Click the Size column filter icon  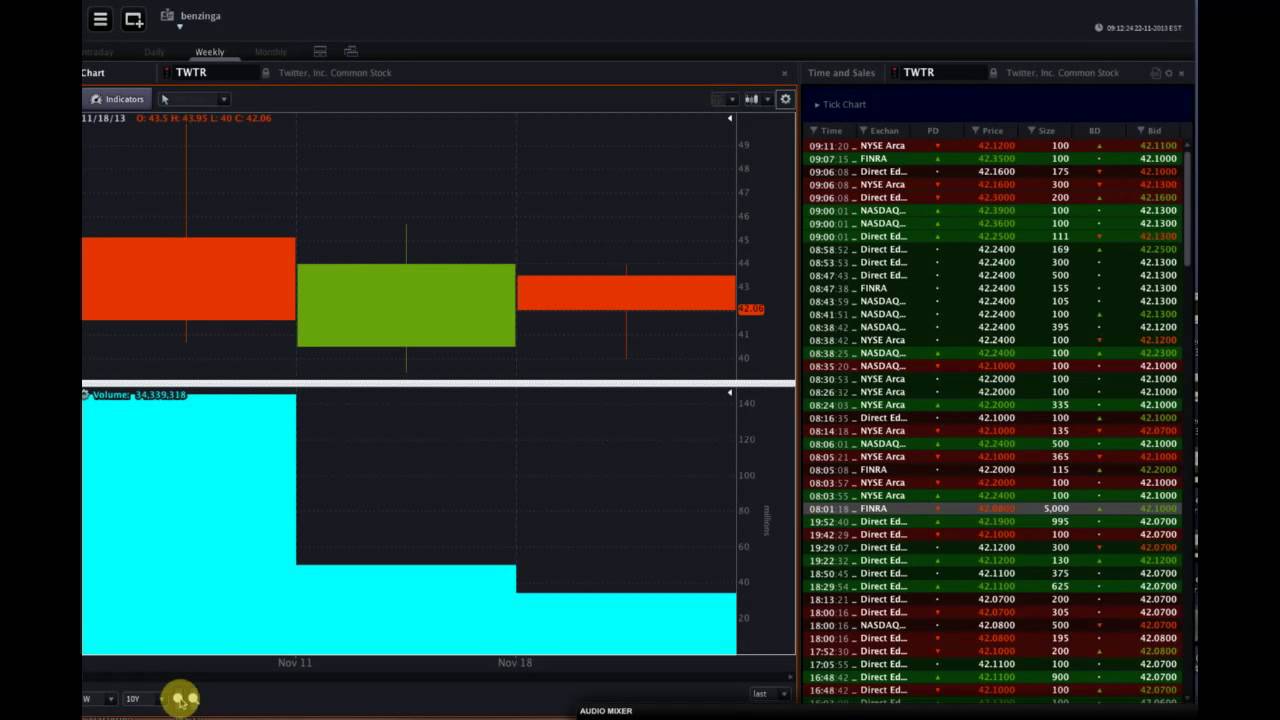[x=1030, y=131]
